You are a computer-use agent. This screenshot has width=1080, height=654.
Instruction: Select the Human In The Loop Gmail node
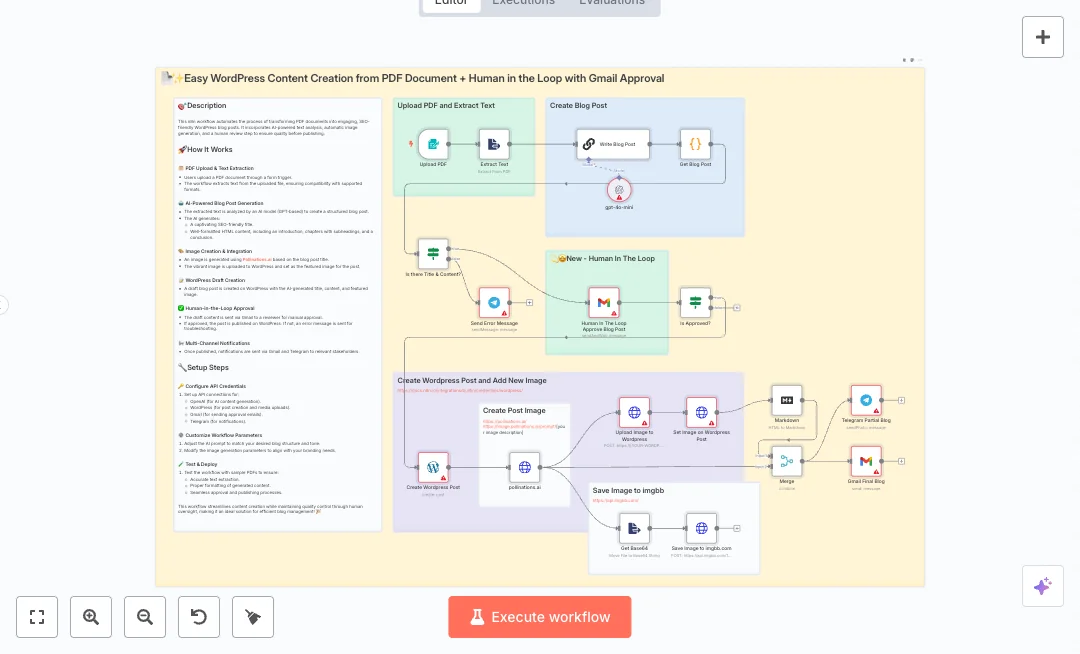click(x=604, y=302)
